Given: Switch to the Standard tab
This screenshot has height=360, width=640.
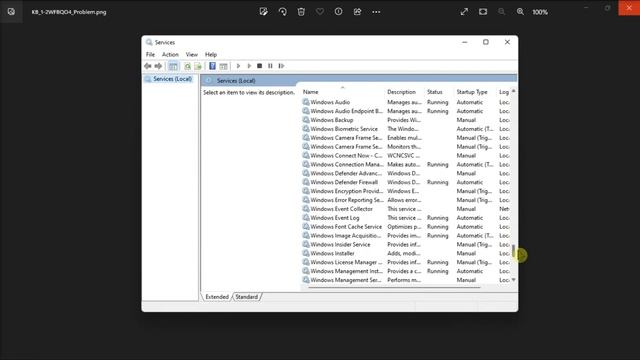Looking at the screenshot, I should [247, 297].
